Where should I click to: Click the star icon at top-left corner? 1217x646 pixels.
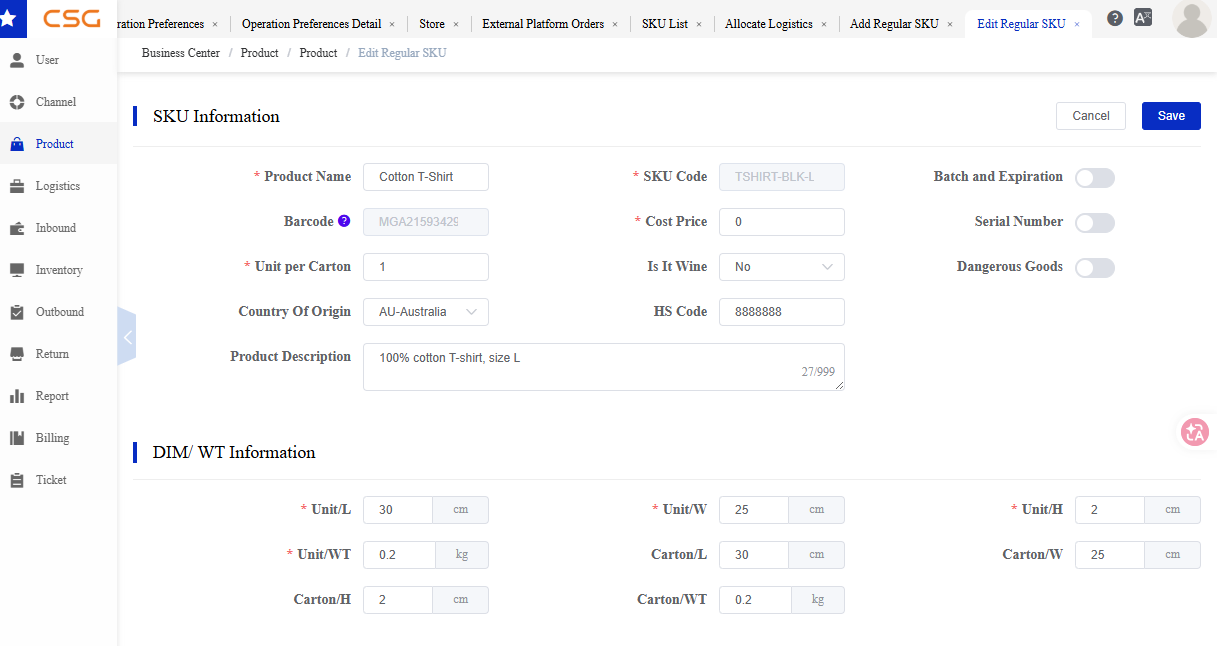point(7,18)
